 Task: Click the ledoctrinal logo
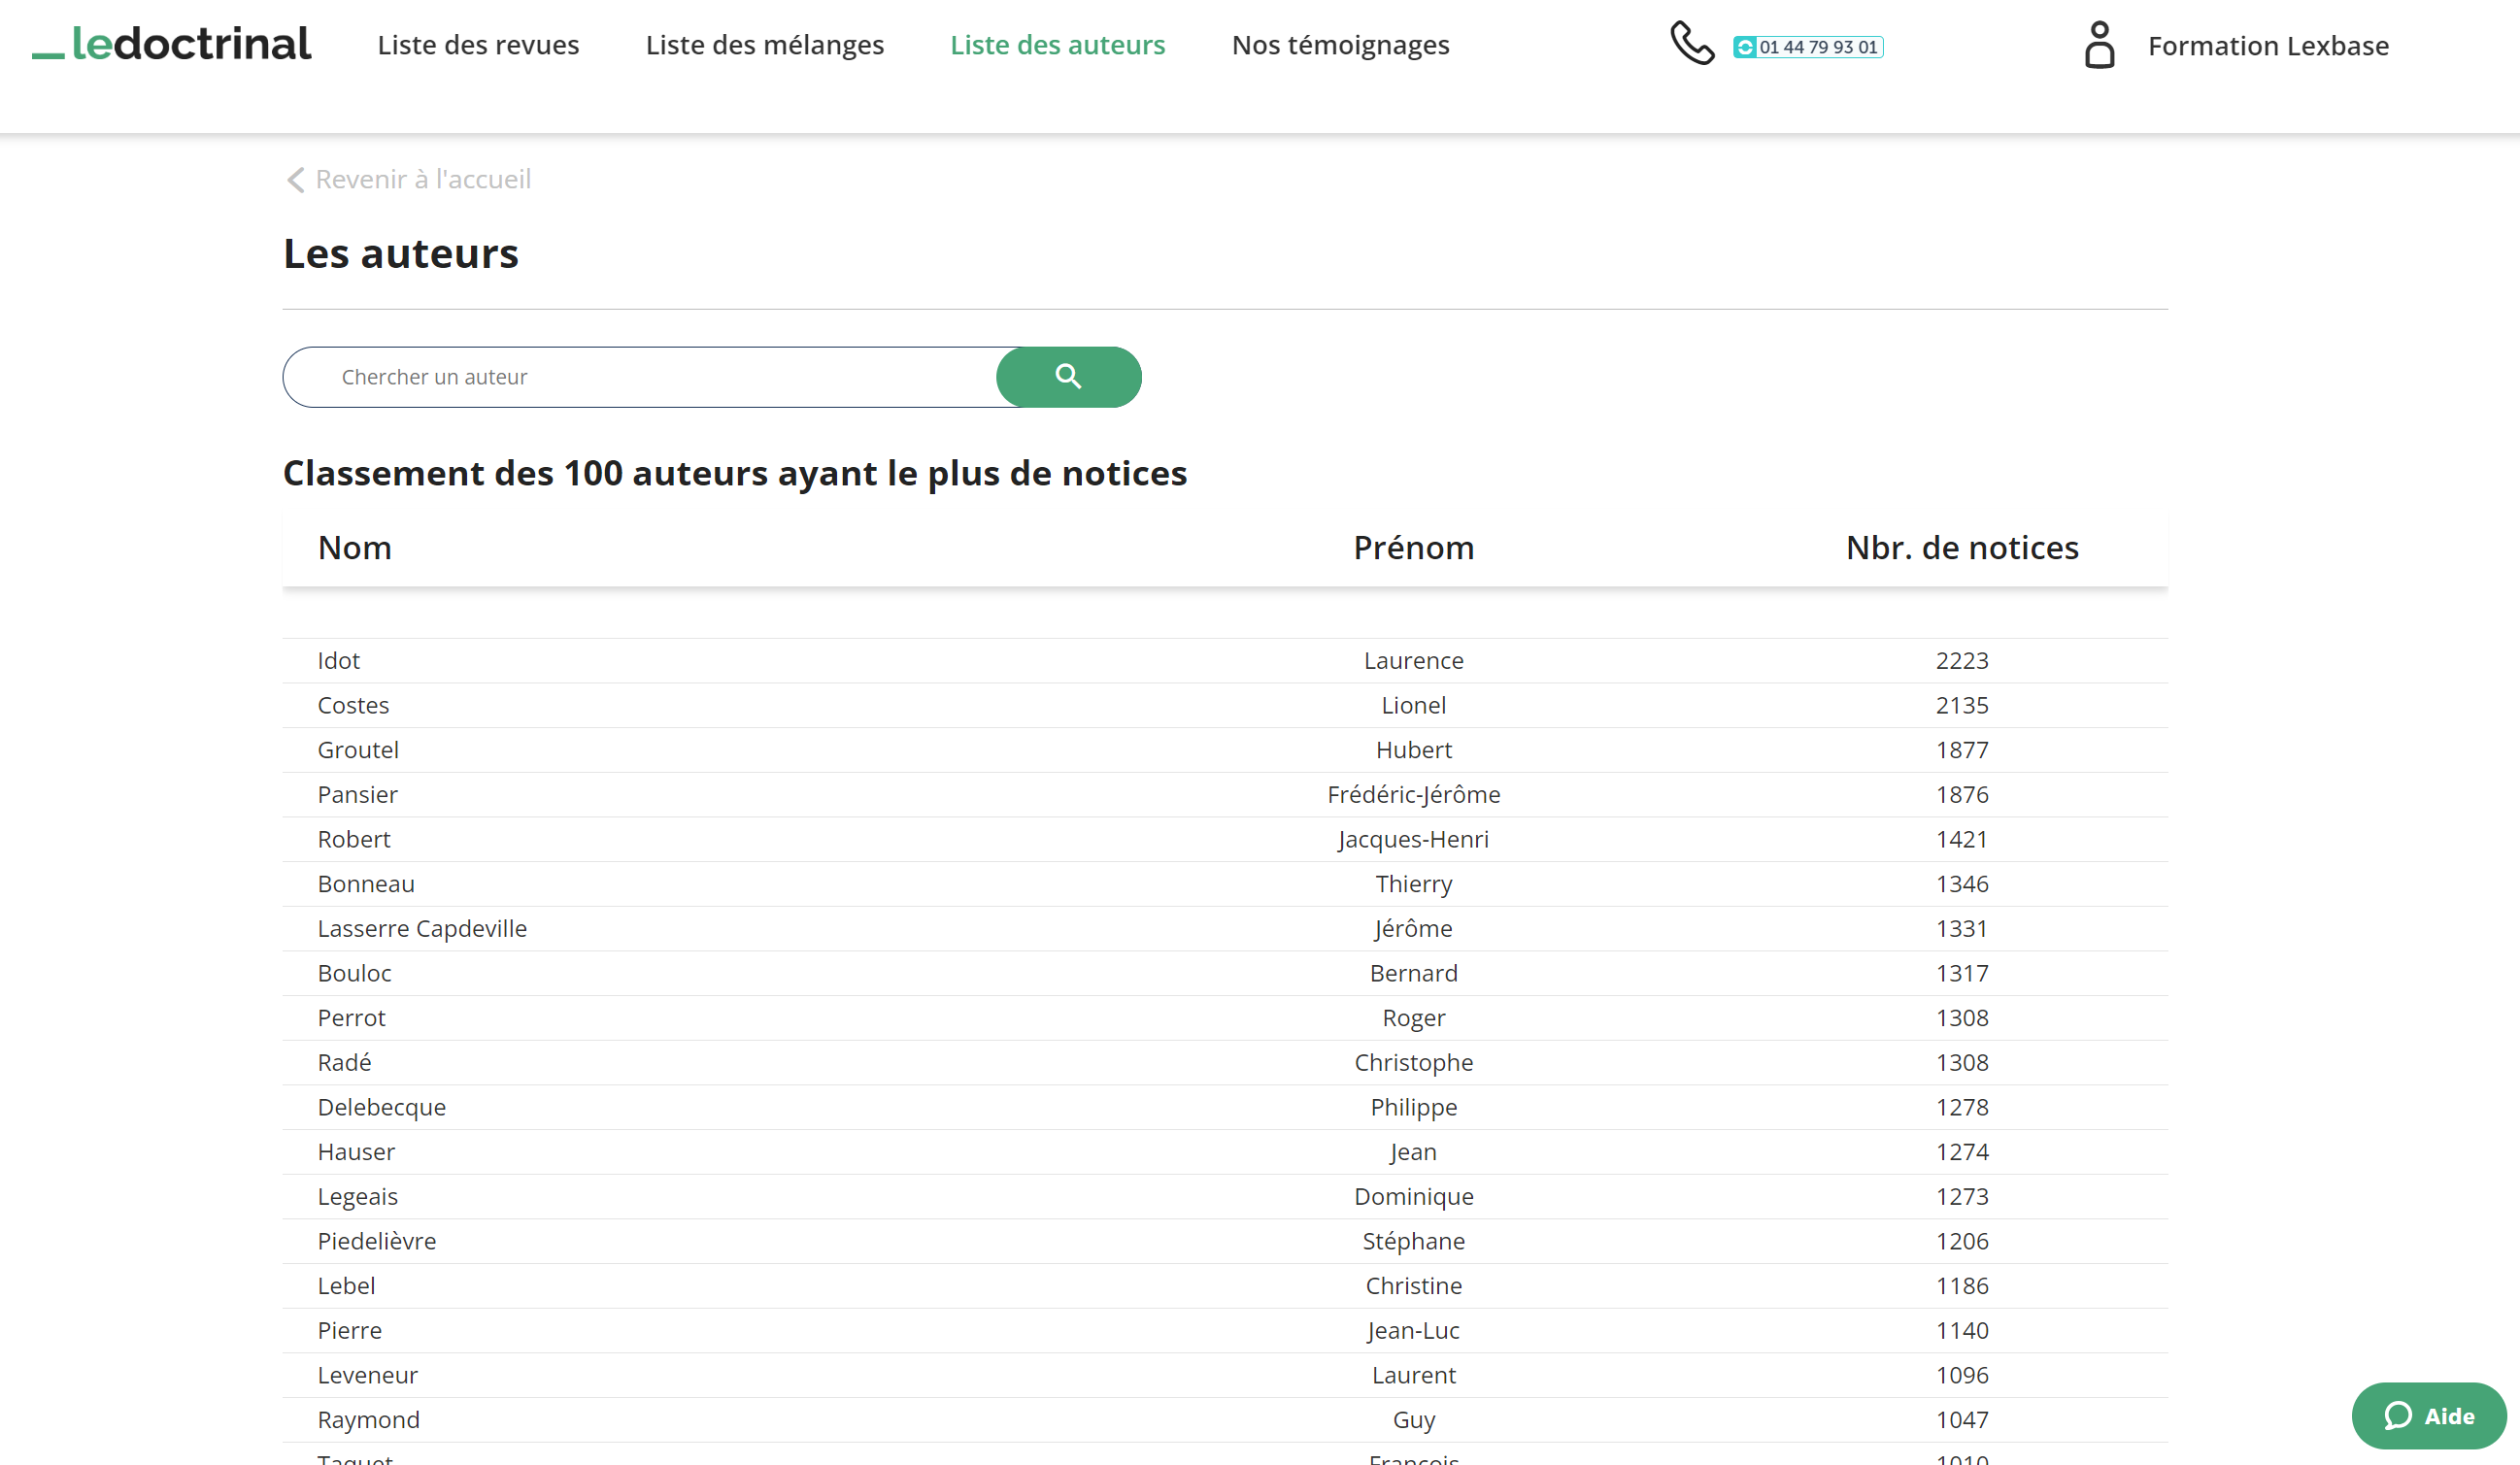(x=172, y=44)
